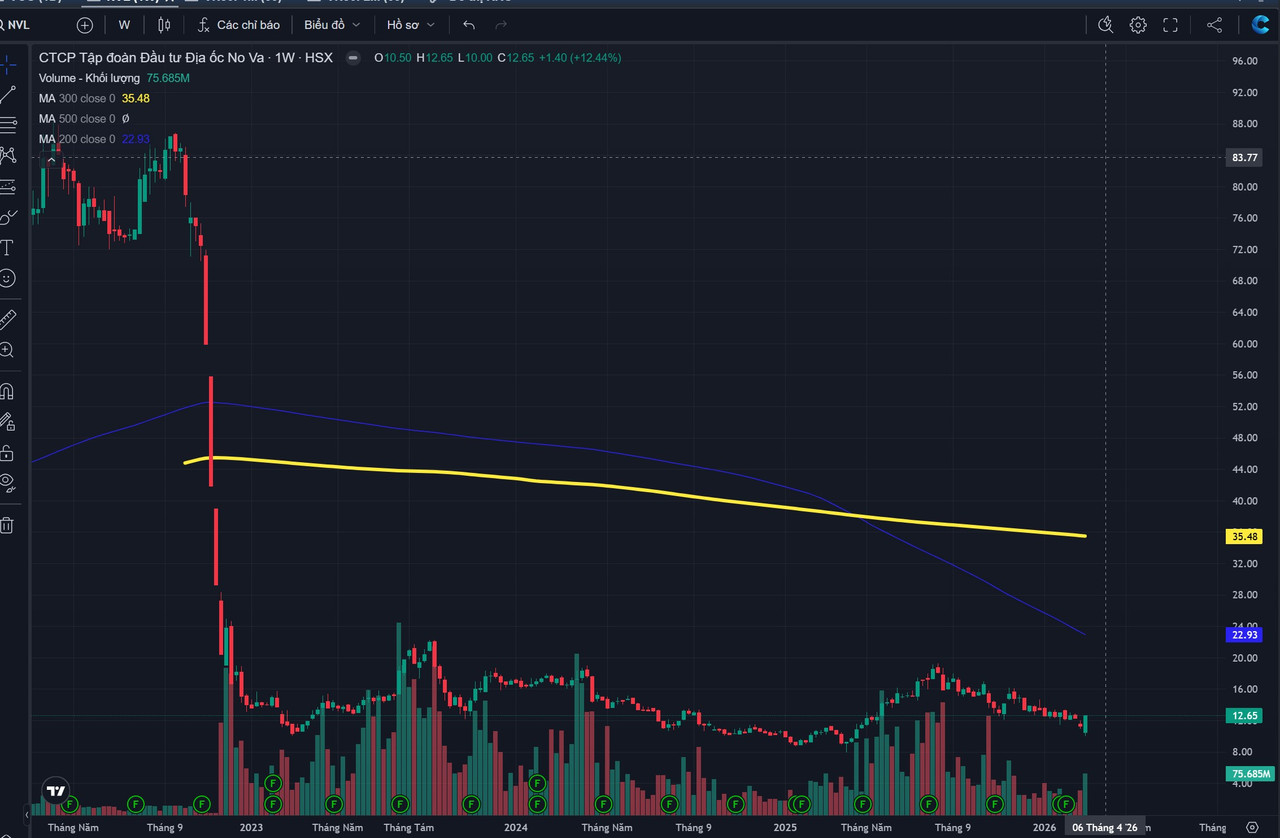Click the yellow MA 300 value 35.48 in legend
The height and width of the screenshot is (838, 1280).
click(136, 98)
